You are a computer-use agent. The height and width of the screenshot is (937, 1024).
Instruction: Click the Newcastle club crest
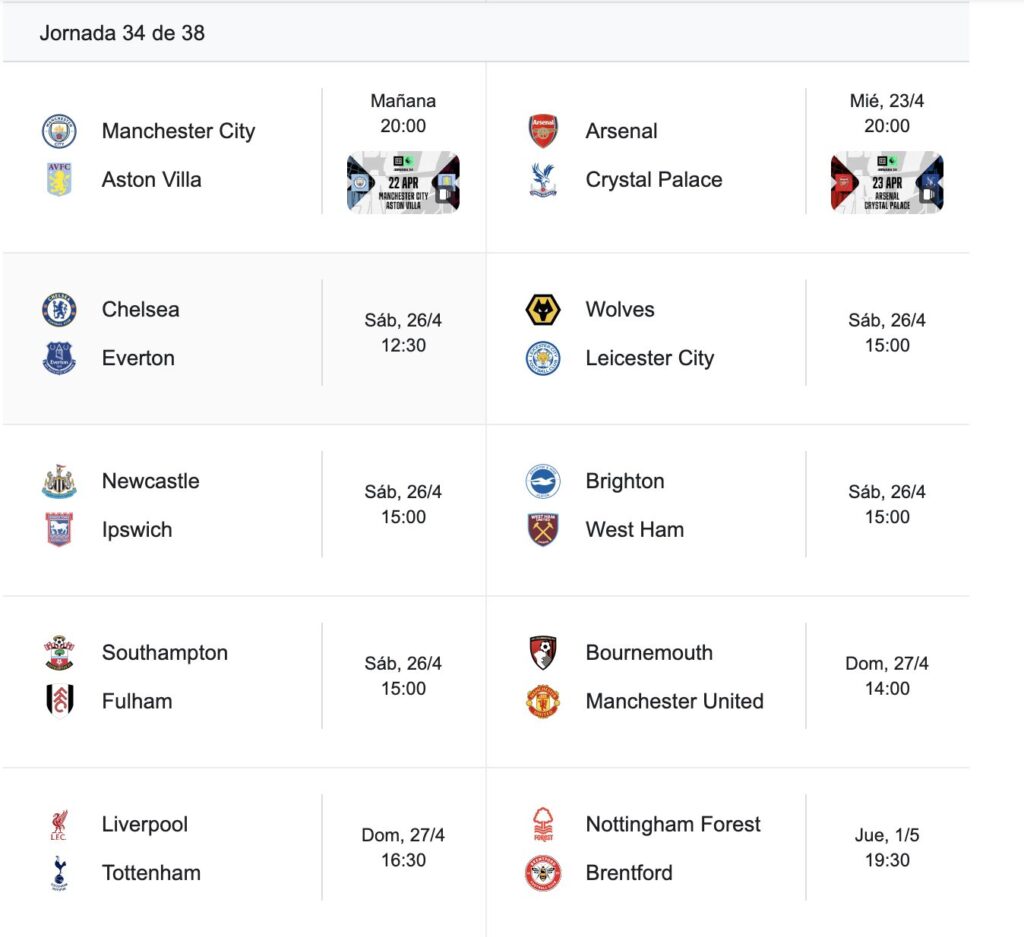click(59, 481)
